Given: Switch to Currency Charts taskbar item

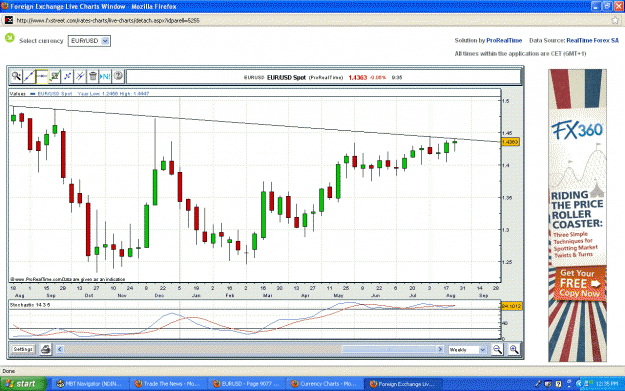Looking at the screenshot, I should (325, 384).
